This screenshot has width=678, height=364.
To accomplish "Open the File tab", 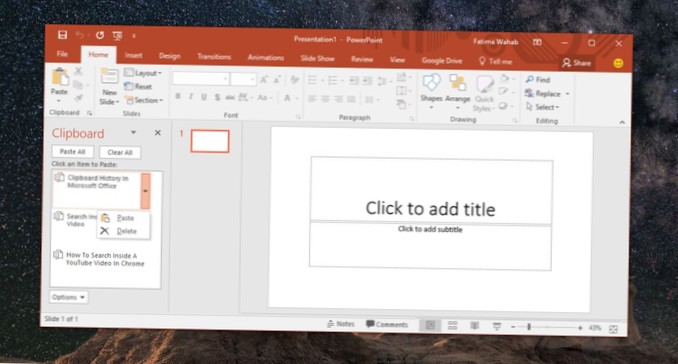I will 62,54.
